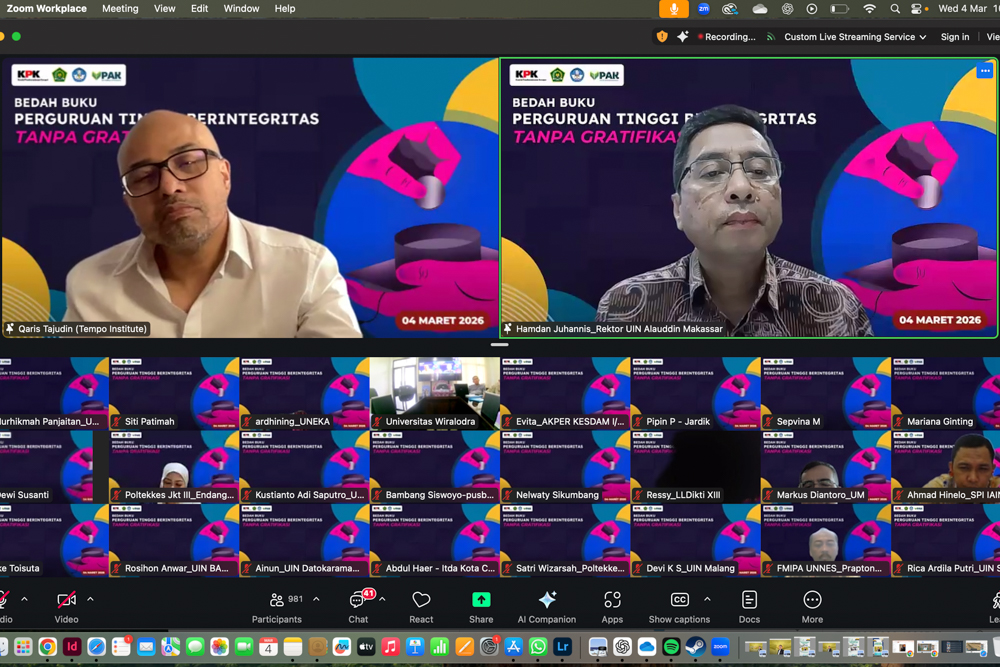Select the Universitas Wiralodra video thumbnail
Viewport: 1000px width, 667px height.
[x=435, y=394]
